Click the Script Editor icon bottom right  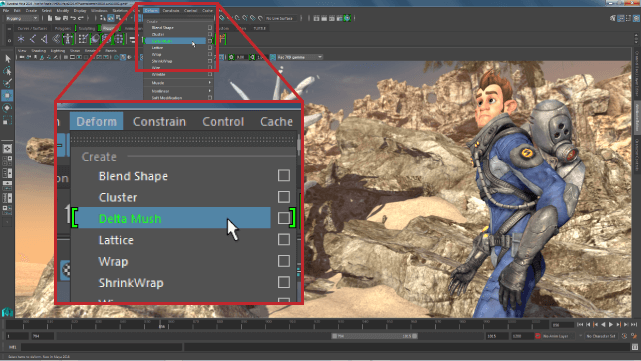click(x=634, y=347)
